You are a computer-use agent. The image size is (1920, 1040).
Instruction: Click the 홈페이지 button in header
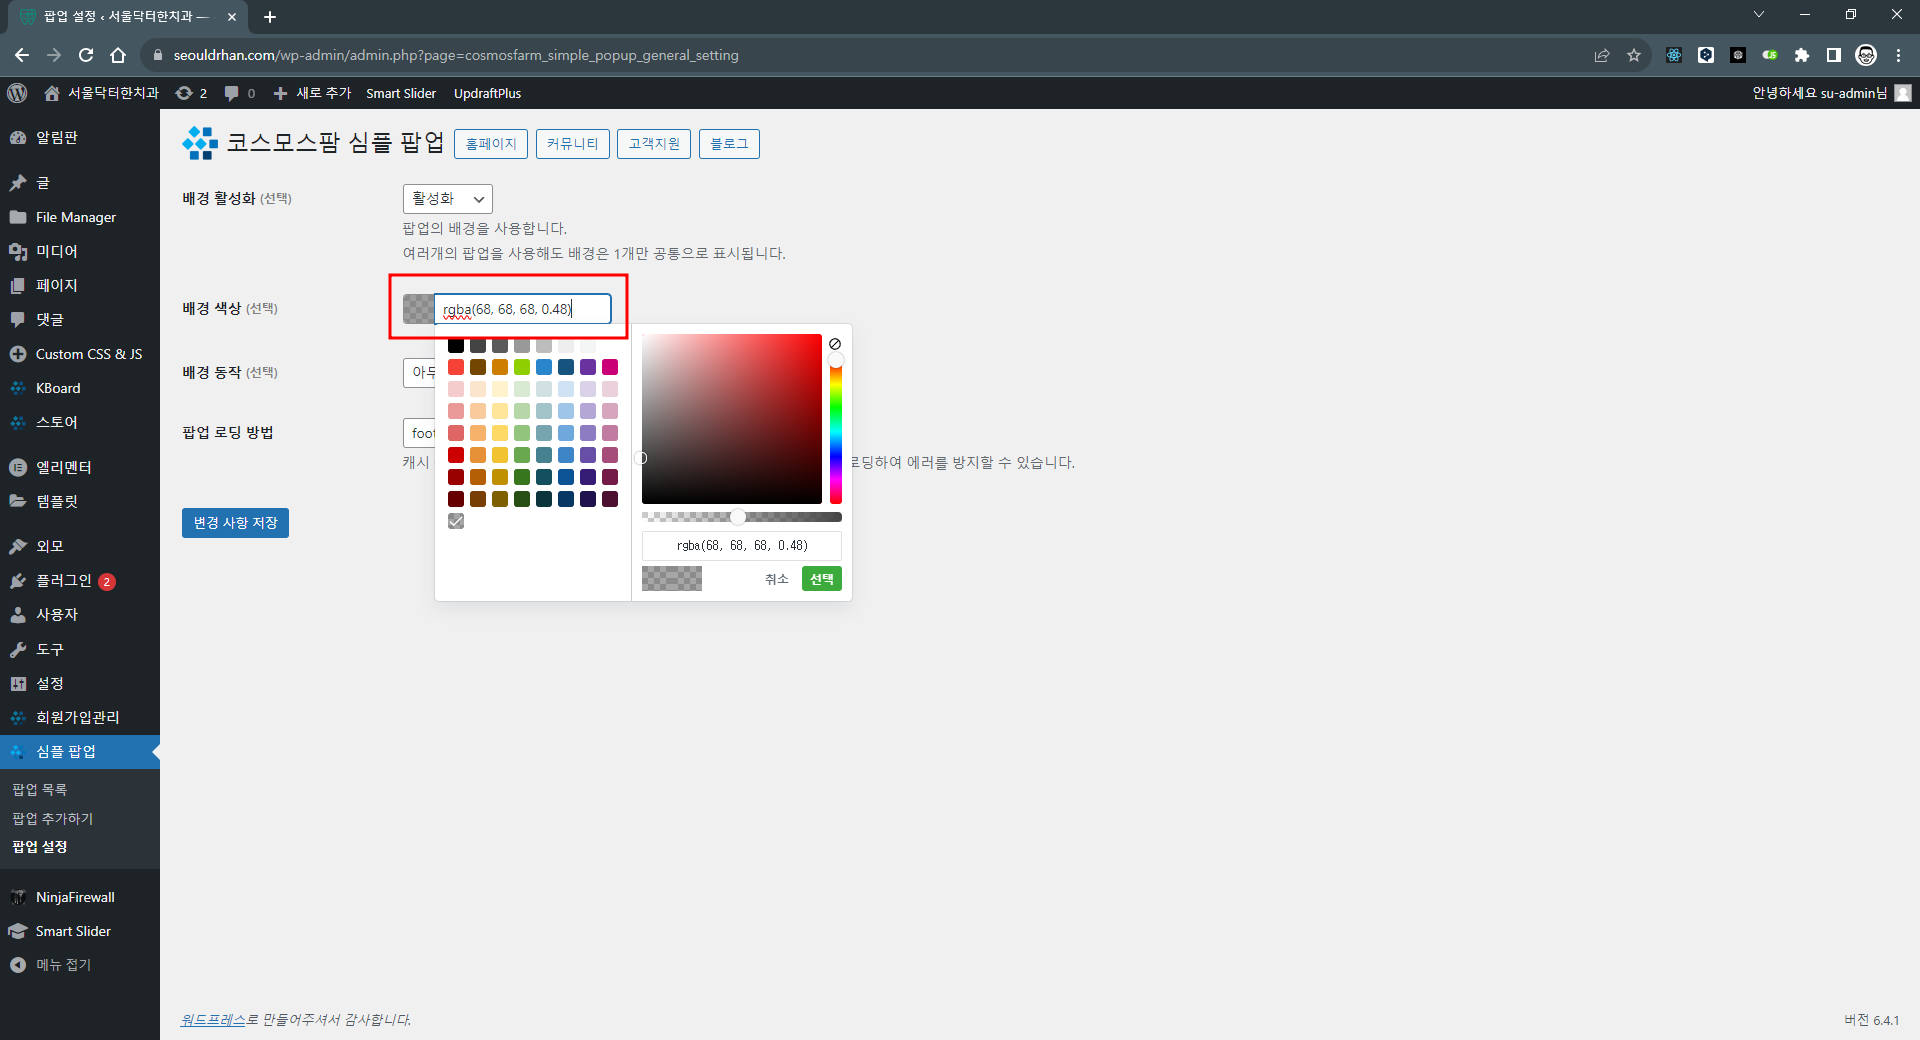491,144
